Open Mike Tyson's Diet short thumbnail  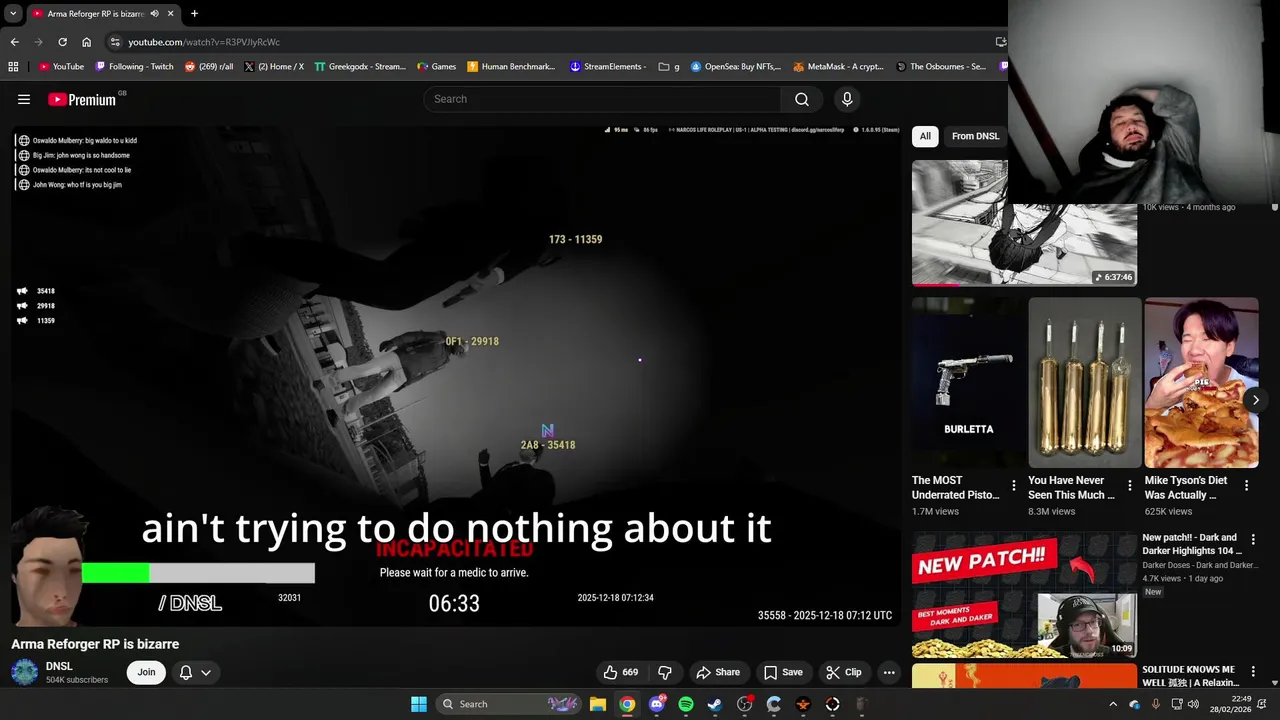click(1201, 382)
